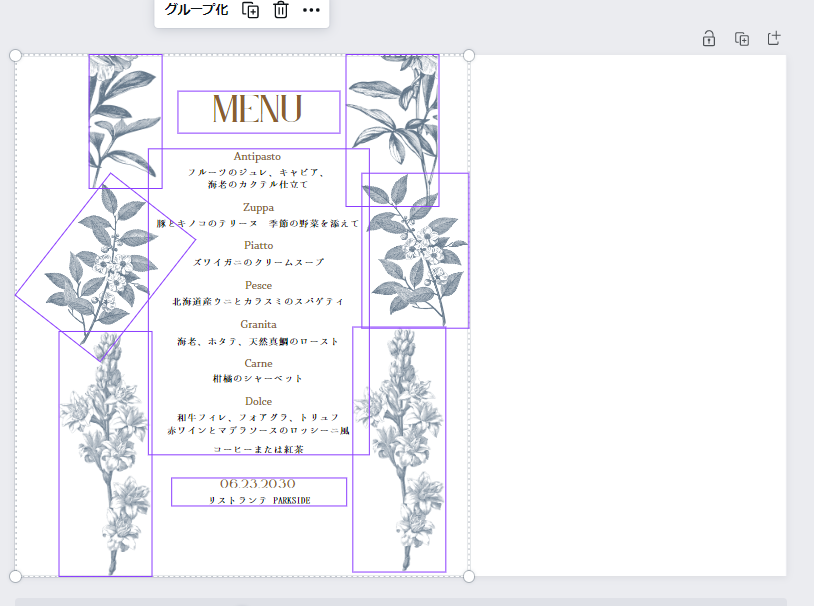
Task: Click the Antipasto menu heading
Action: point(258,156)
